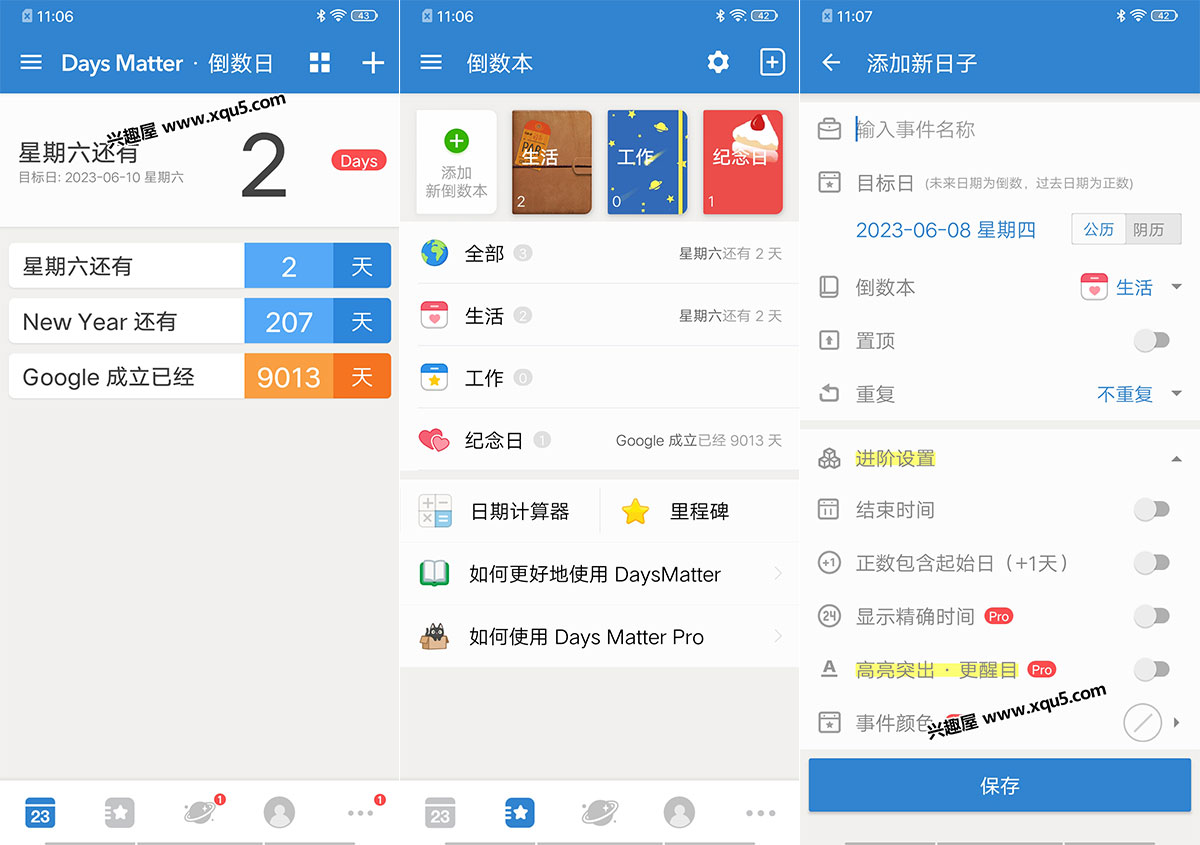Expand 事件颜色 options with right arrow
This screenshot has height=845, width=1200.
click(x=1177, y=722)
